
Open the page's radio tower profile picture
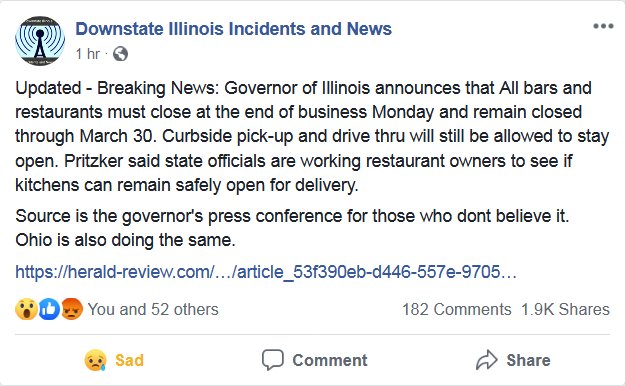[x=40, y=41]
